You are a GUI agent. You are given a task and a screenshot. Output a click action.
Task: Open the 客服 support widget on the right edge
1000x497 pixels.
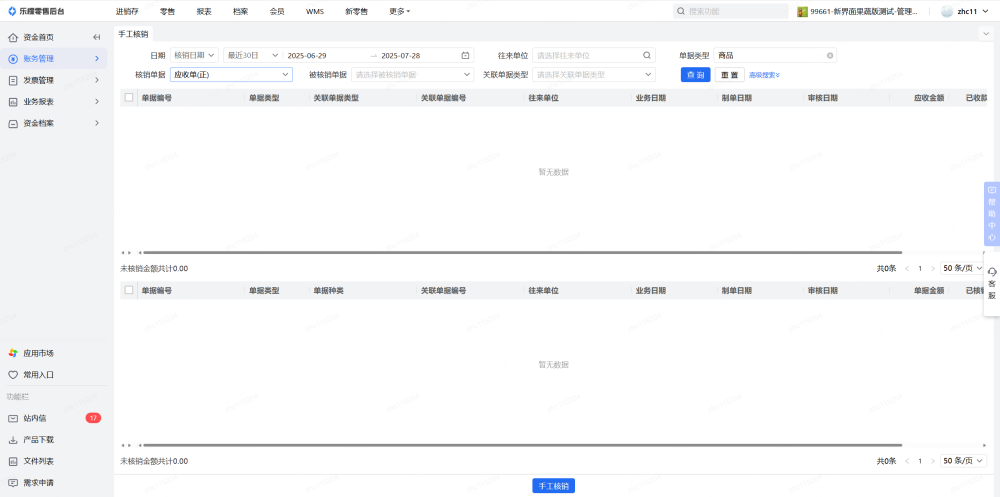pos(991,283)
